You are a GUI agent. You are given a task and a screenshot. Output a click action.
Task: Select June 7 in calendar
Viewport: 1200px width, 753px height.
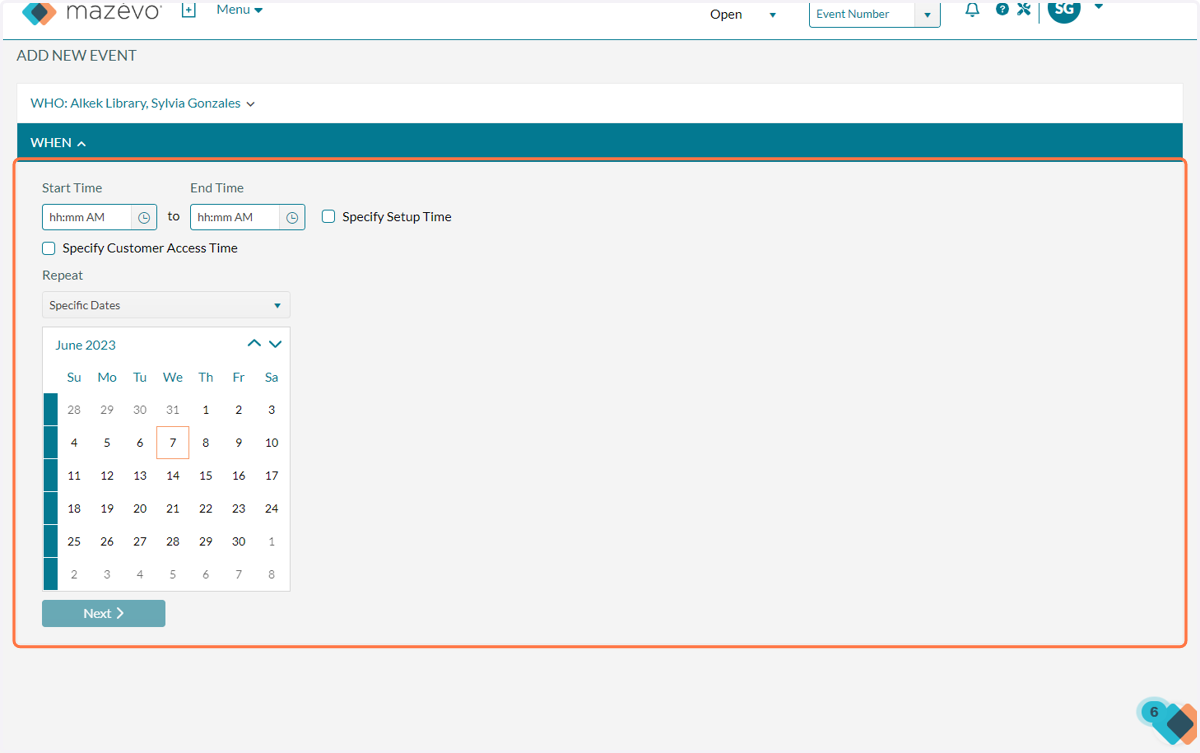coord(173,443)
